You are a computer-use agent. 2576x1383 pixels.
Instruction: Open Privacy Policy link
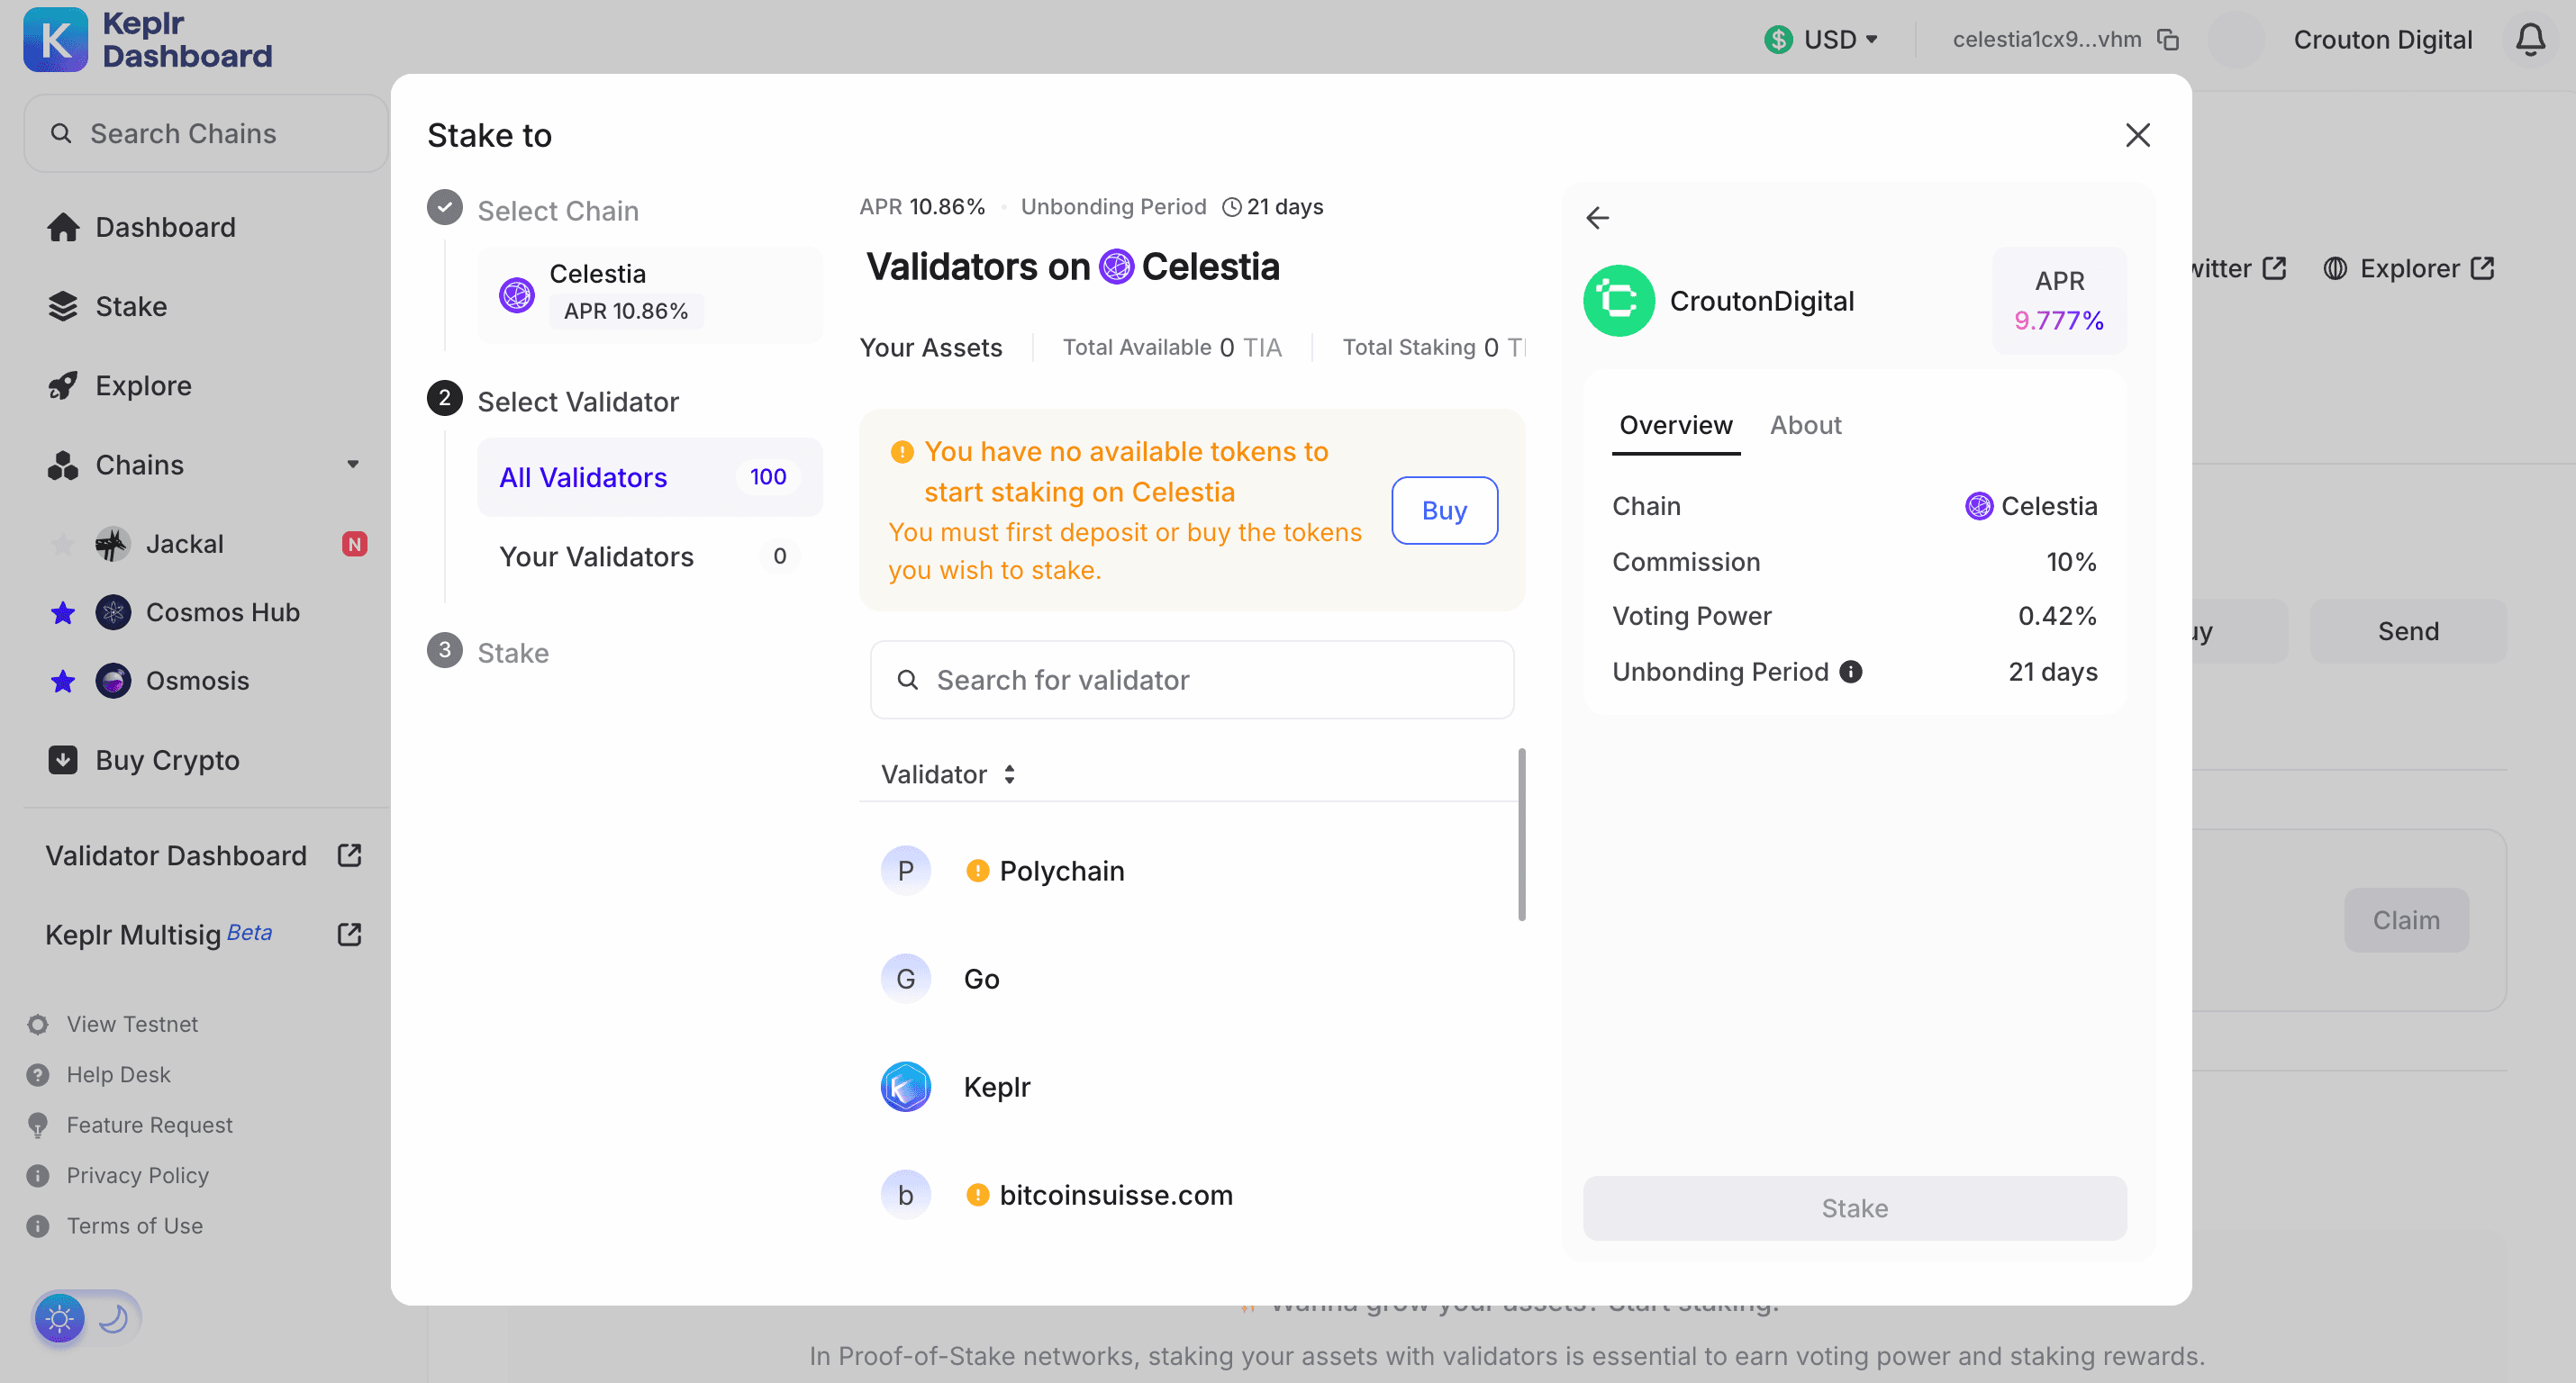coord(118,1175)
